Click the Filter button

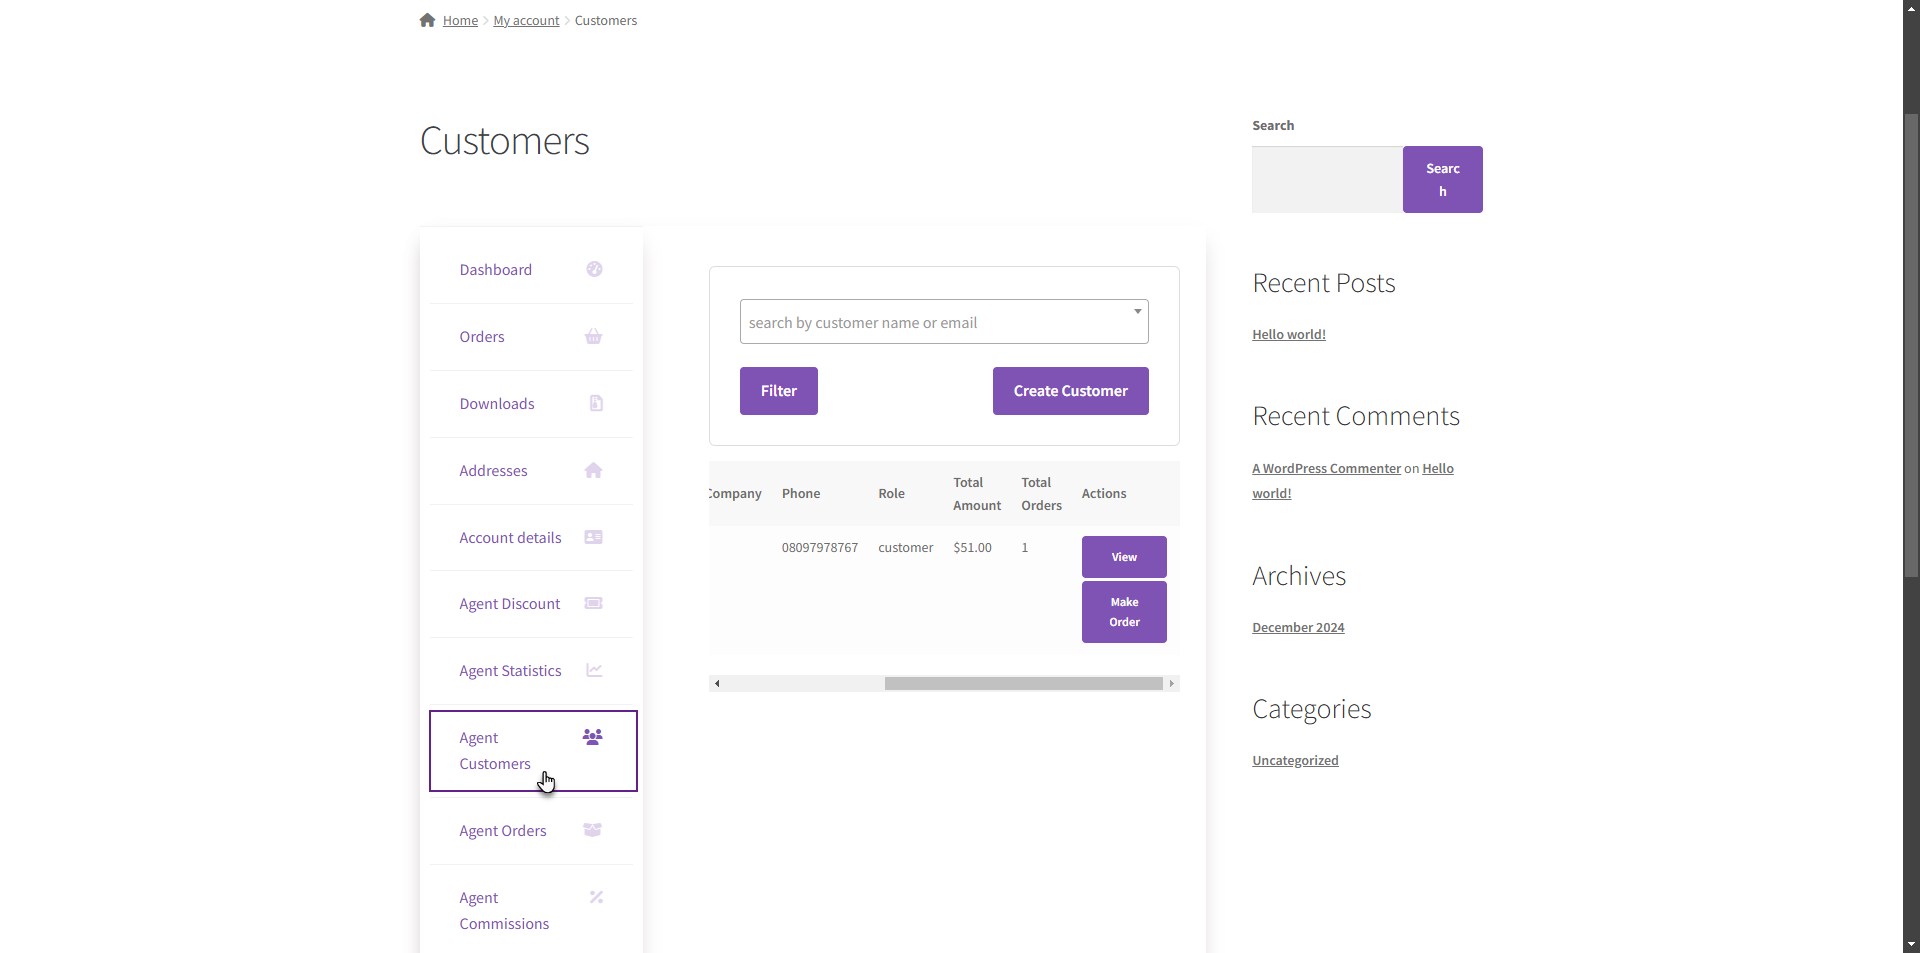click(x=779, y=391)
